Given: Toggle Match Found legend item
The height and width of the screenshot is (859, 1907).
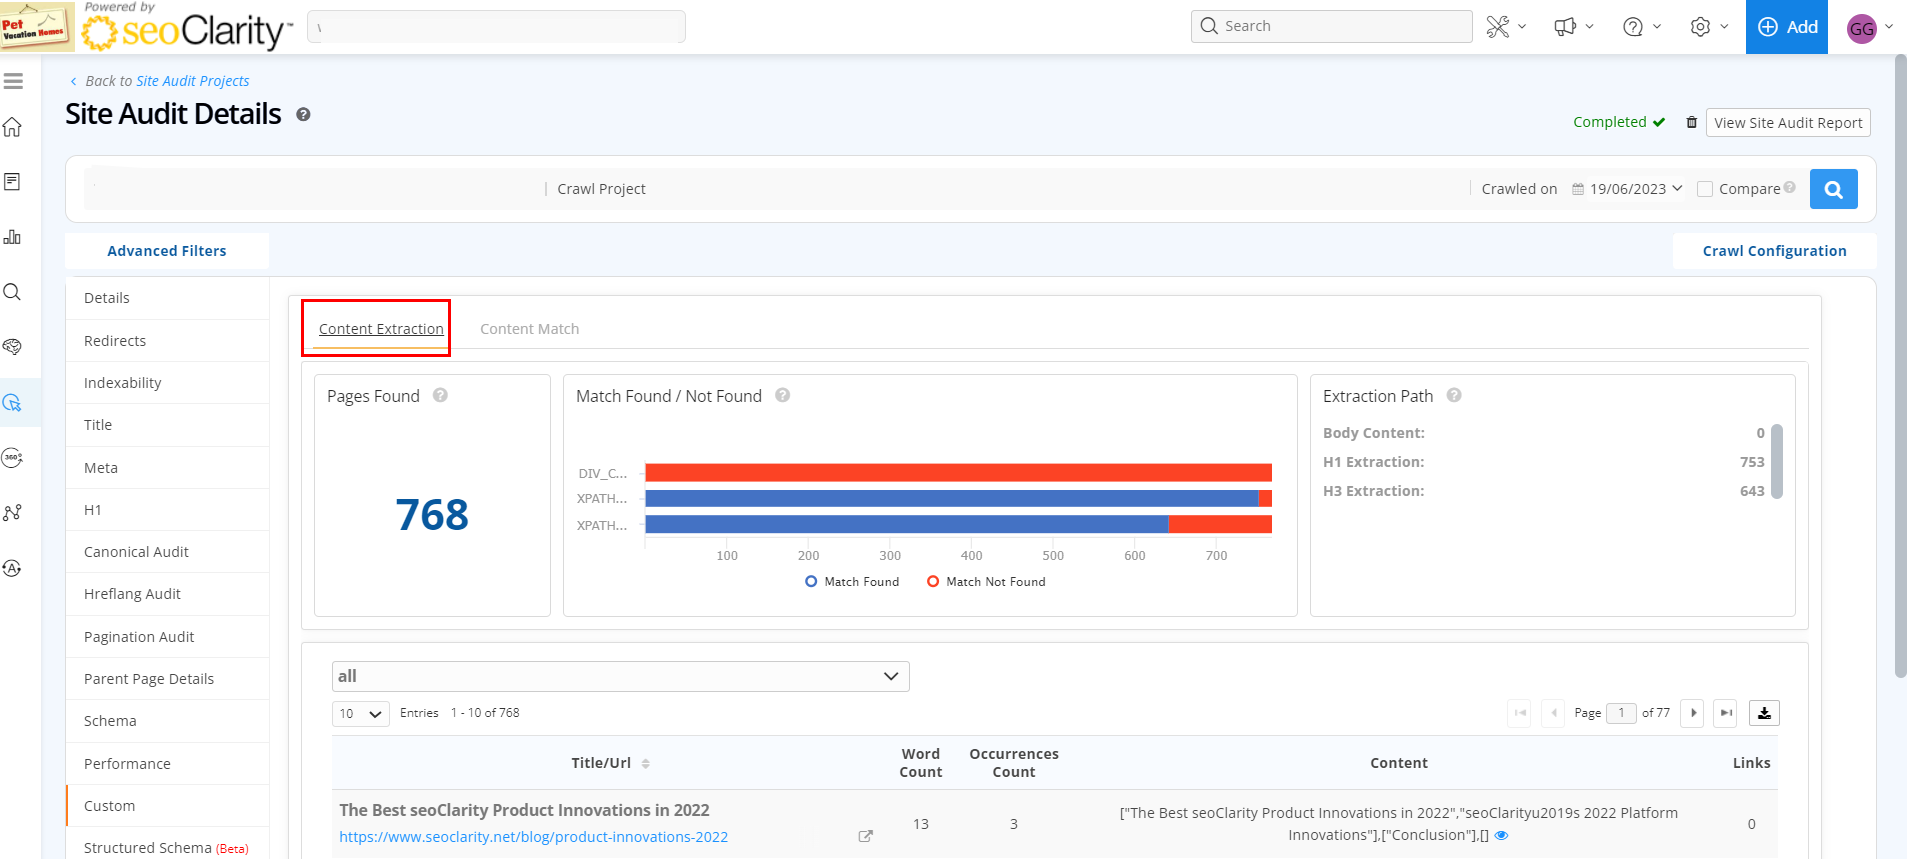Looking at the screenshot, I should pyautogui.click(x=852, y=582).
